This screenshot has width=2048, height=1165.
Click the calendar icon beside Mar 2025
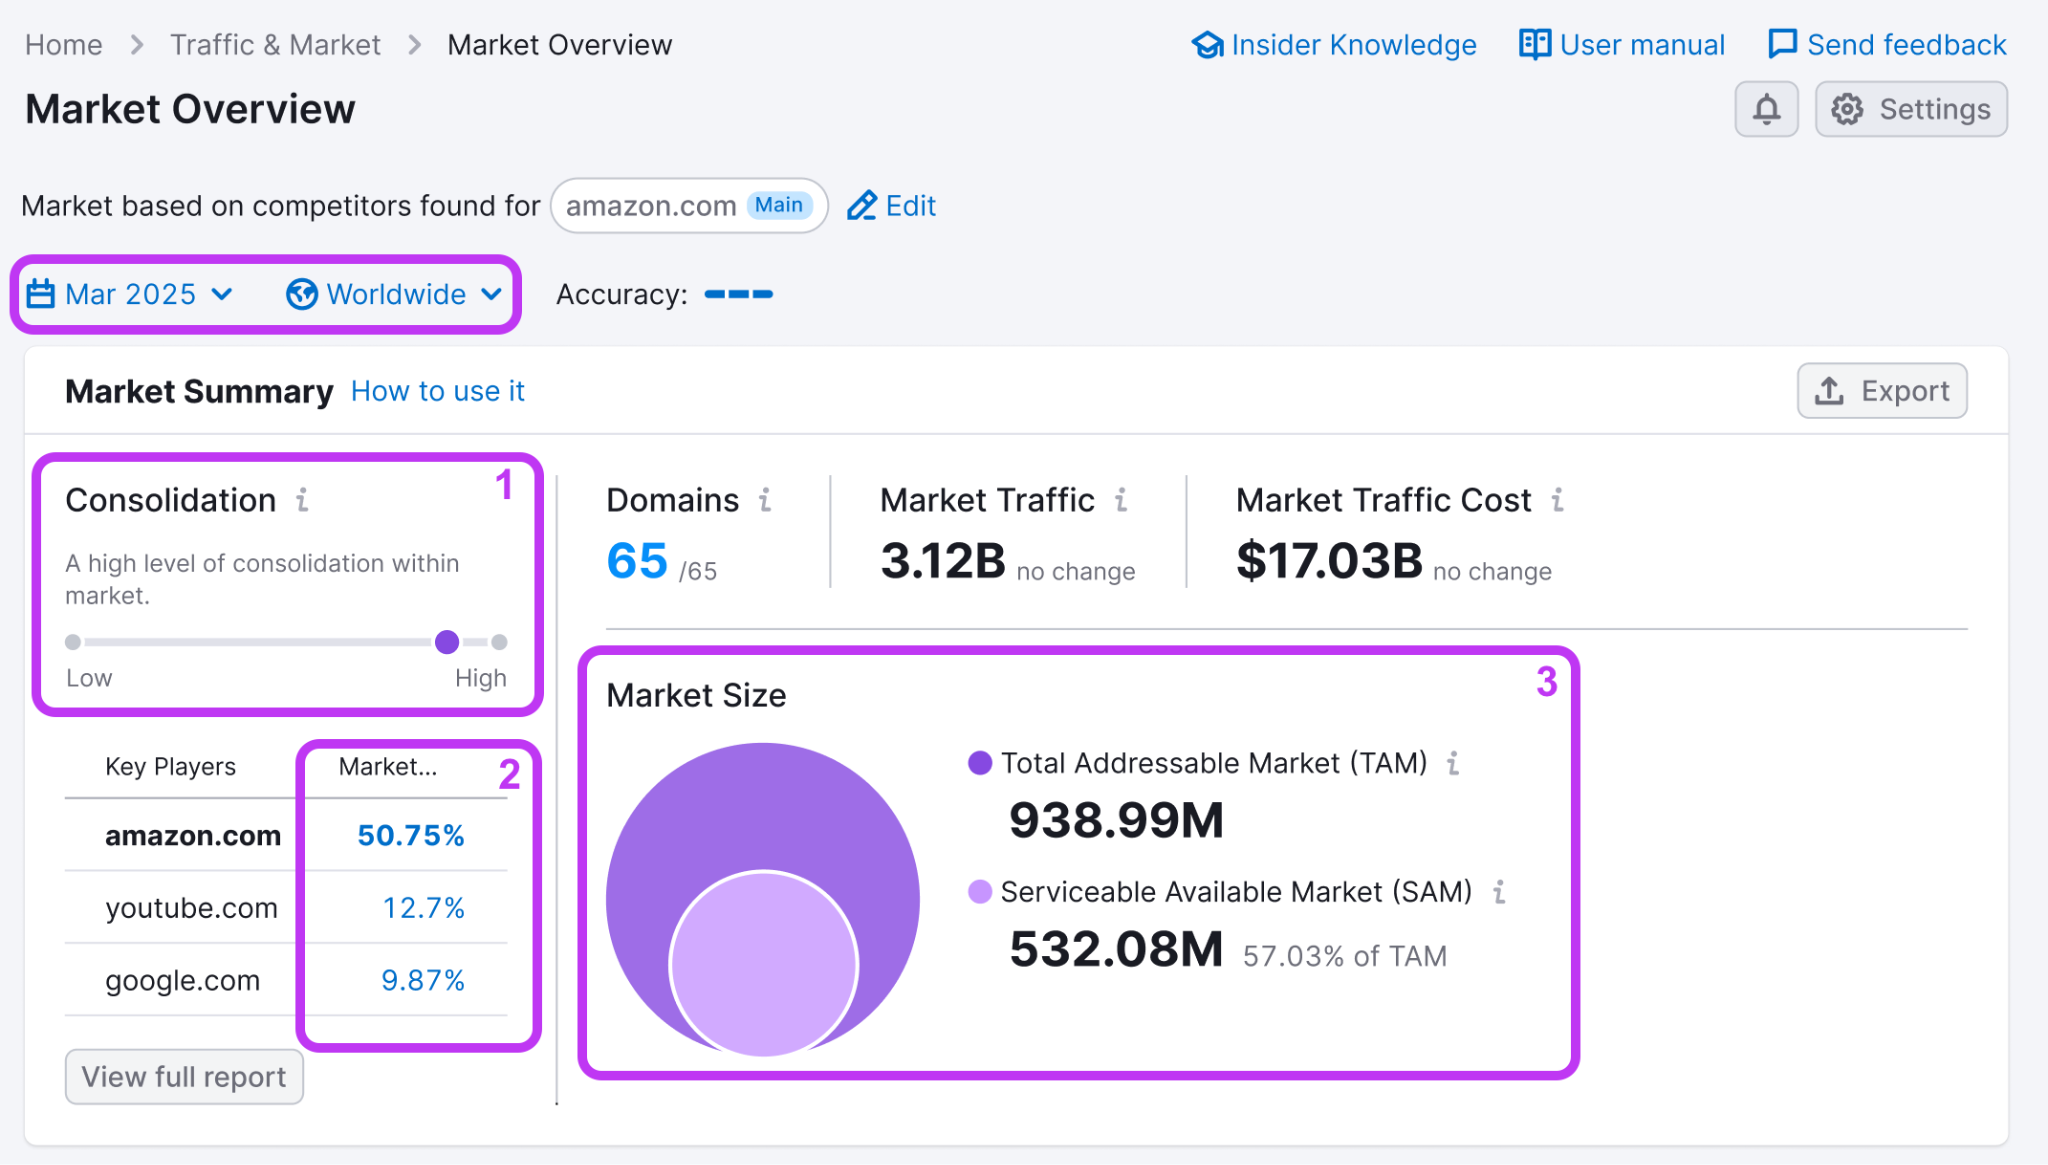click(x=41, y=294)
